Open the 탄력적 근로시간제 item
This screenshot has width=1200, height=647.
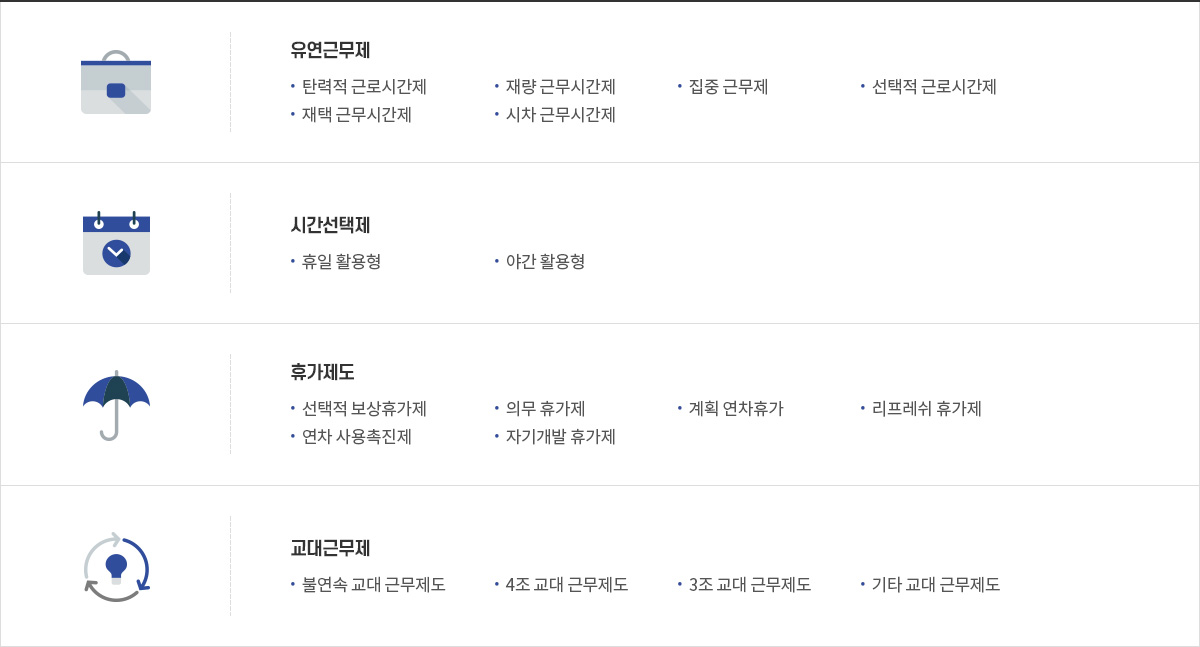(364, 87)
